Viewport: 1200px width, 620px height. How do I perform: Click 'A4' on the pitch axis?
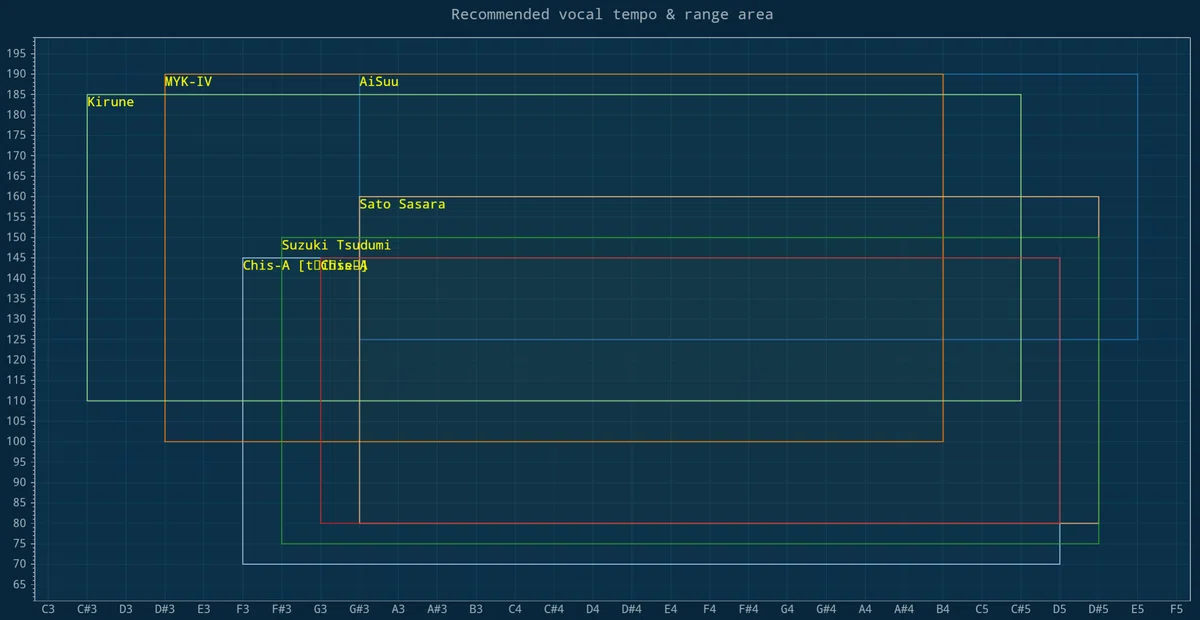(865, 608)
